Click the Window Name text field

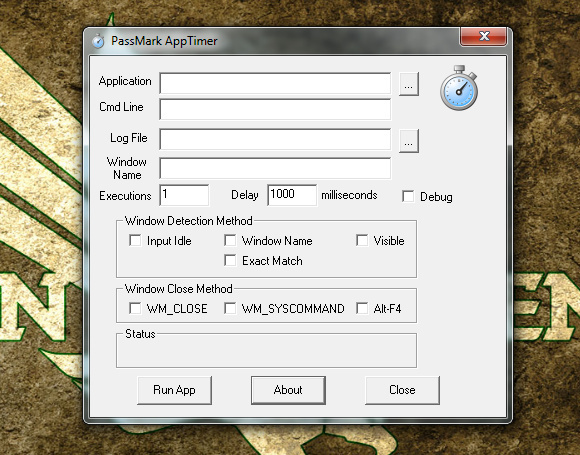[275, 168]
